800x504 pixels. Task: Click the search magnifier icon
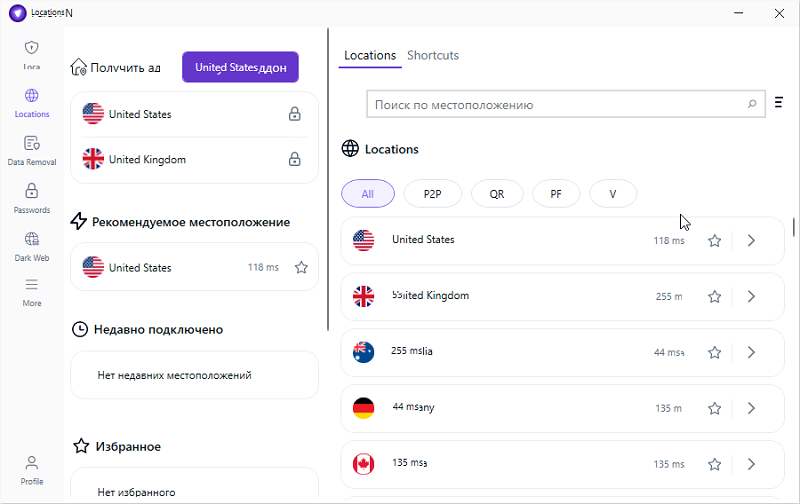[x=752, y=104]
